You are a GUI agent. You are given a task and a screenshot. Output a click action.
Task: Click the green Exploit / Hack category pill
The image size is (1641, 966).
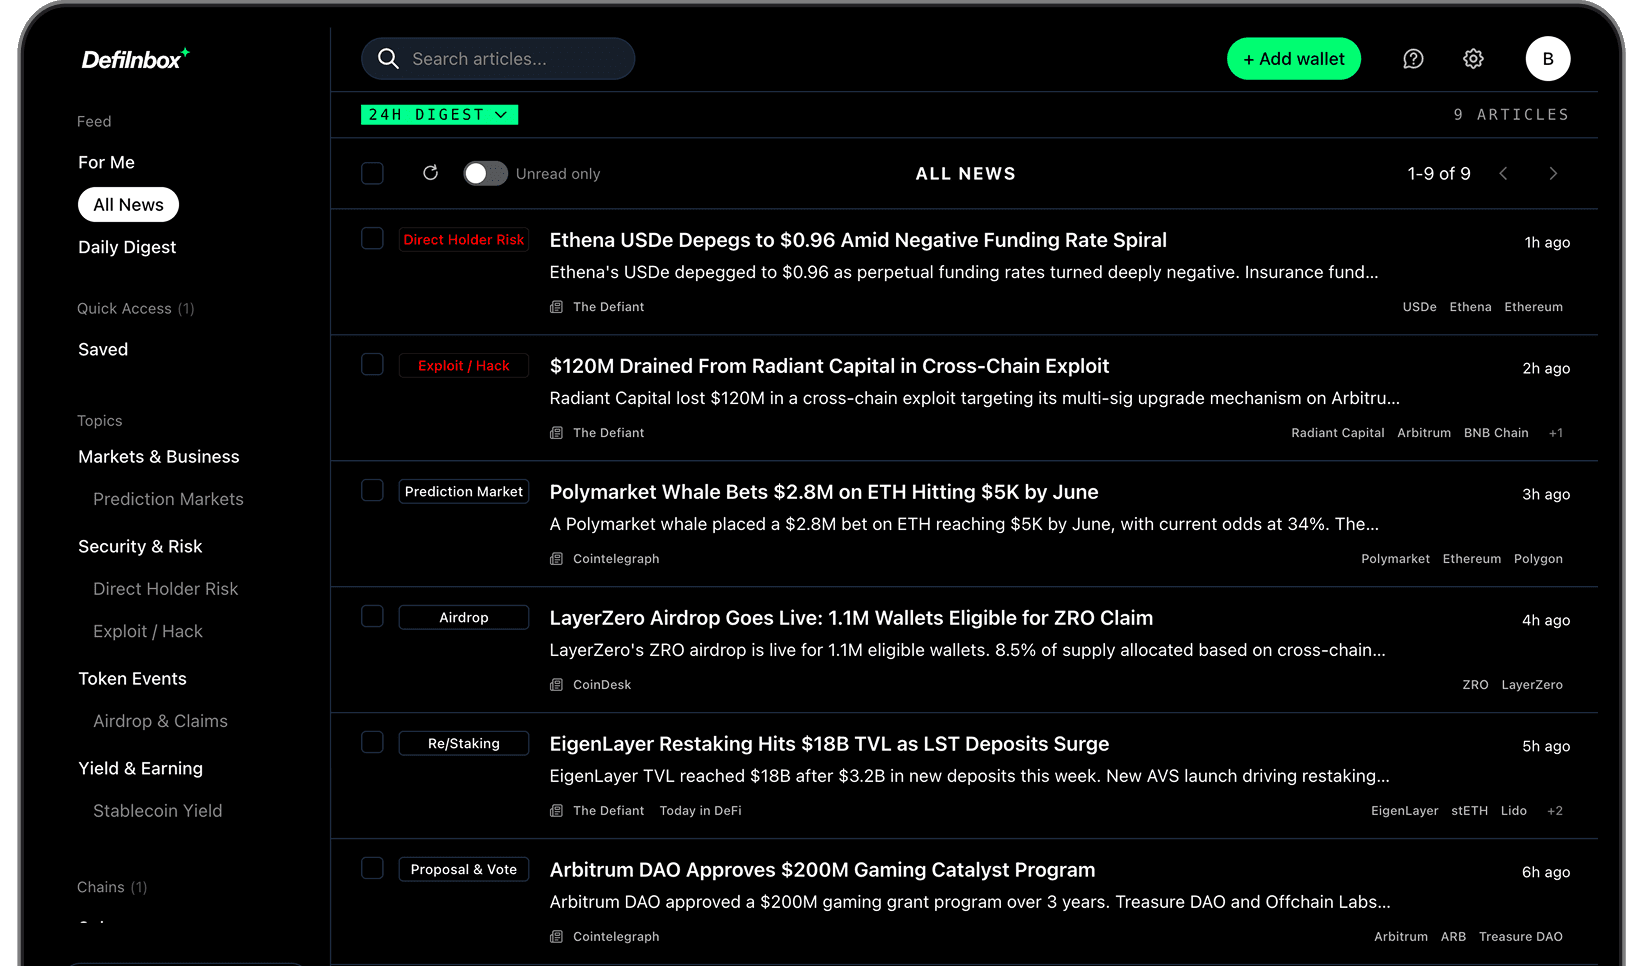(x=464, y=365)
